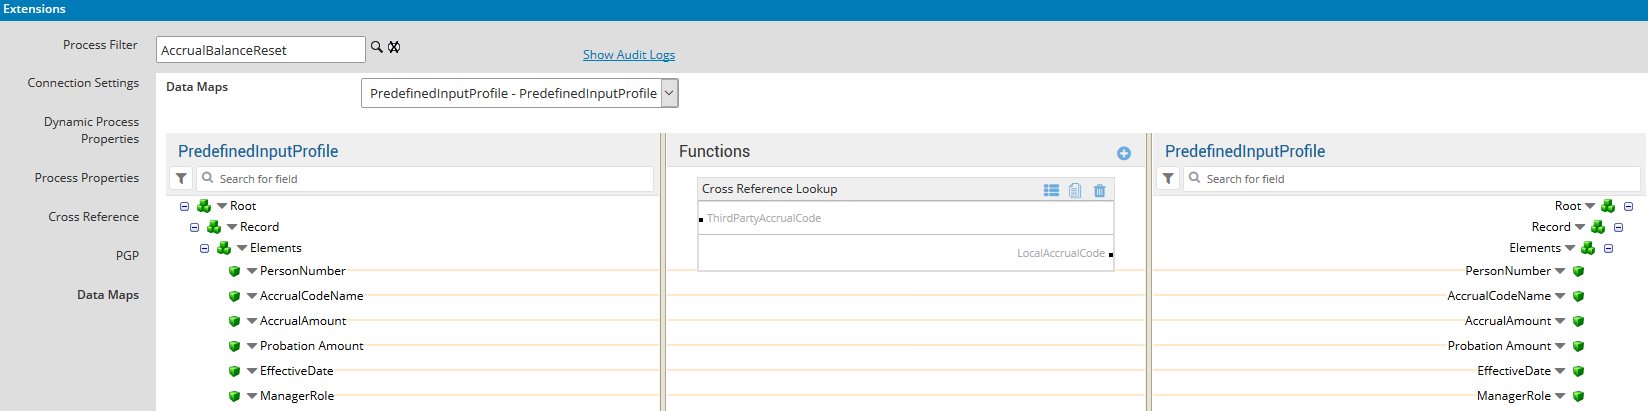The width and height of the screenshot is (1648, 411).
Task: Delete the Cross Reference Lookup function
Action: 1100,190
